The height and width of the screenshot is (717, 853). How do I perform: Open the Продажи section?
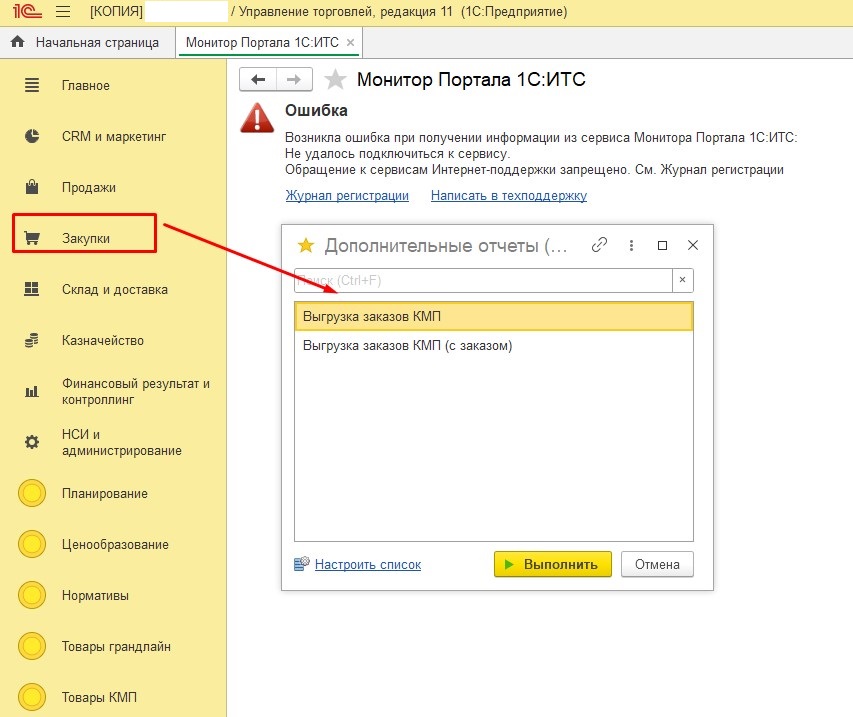click(x=89, y=187)
